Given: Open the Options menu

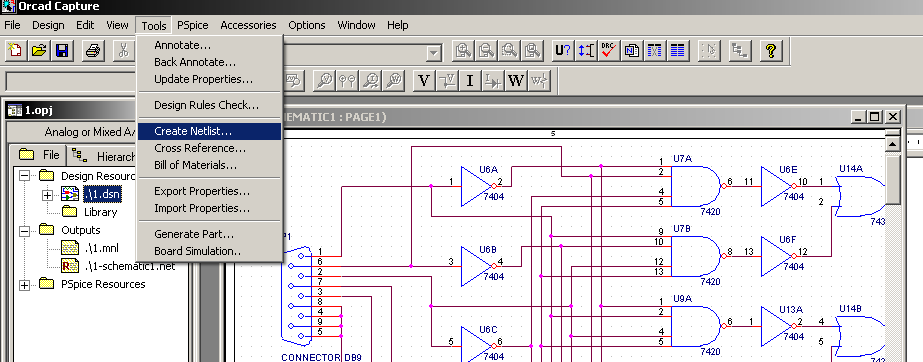Looking at the screenshot, I should [307, 25].
